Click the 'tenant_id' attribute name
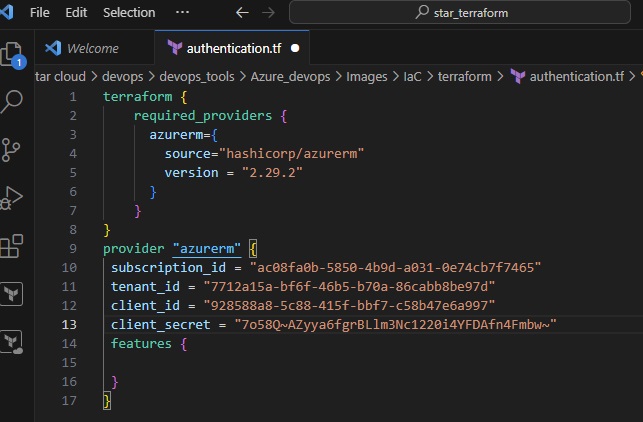The image size is (643, 422). [145, 286]
